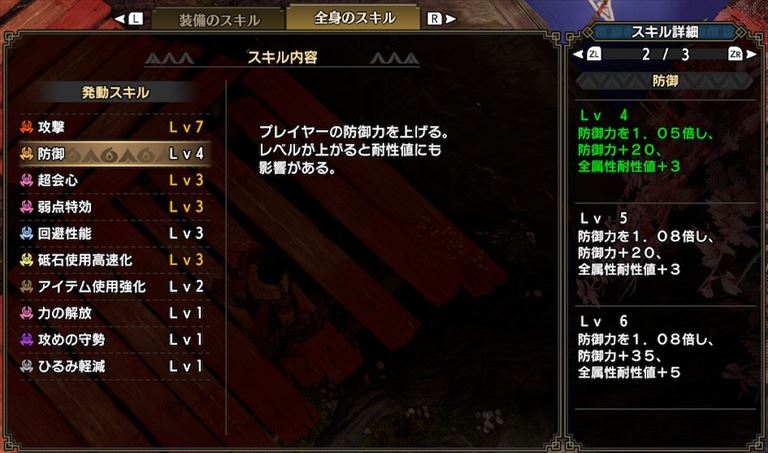Click the purple 攻めの守勢 skill icon
The width and height of the screenshot is (768, 453).
click(x=26, y=339)
